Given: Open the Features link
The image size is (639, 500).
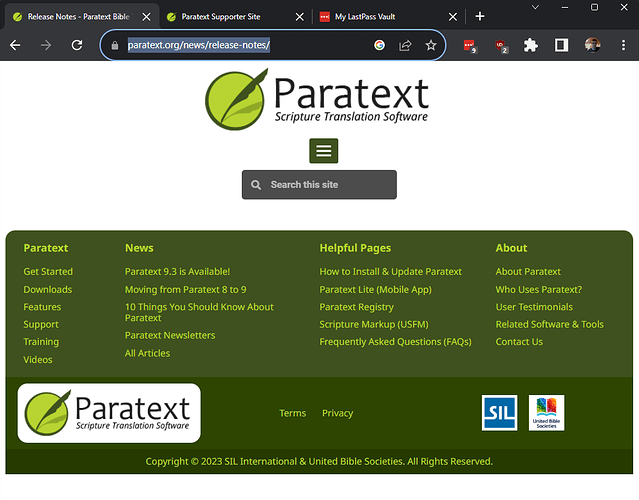Looking at the screenshot, I should point(42,307).
